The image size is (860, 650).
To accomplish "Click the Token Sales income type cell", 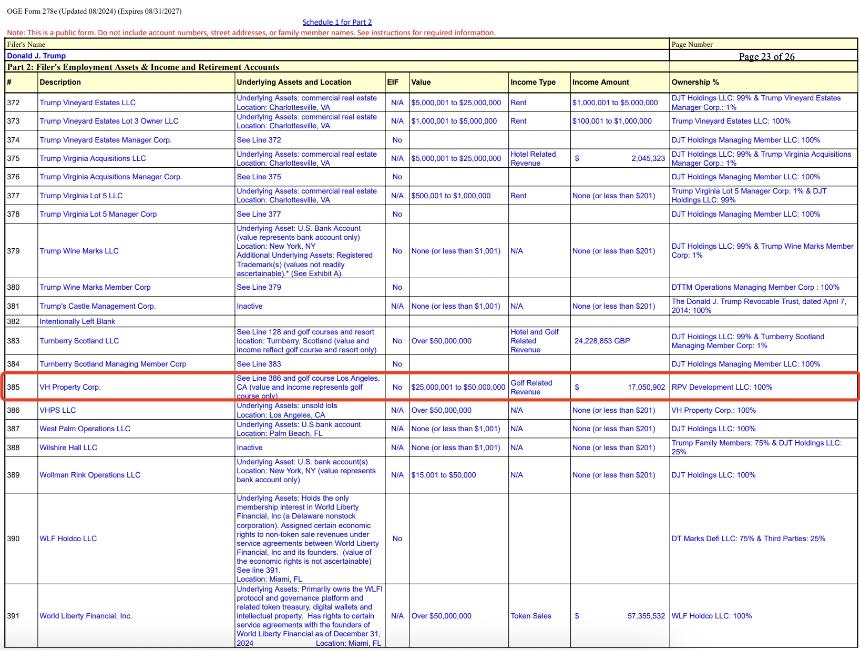I will pos(530,616).
